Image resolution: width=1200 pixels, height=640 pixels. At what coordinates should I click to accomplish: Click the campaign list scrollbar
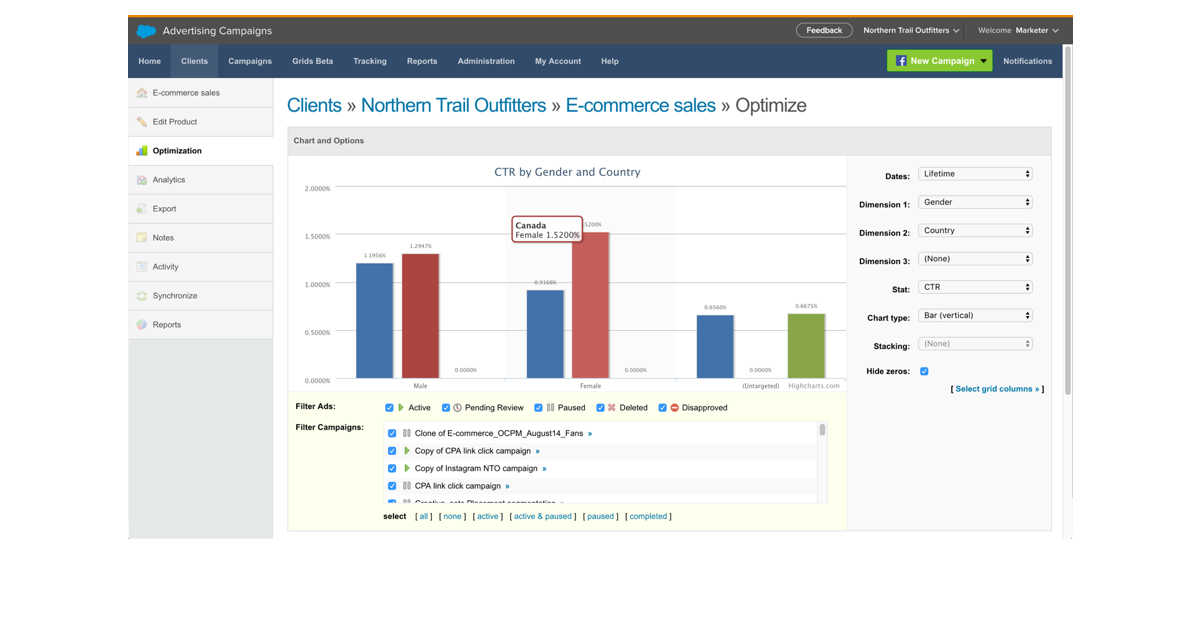point(822,431)
